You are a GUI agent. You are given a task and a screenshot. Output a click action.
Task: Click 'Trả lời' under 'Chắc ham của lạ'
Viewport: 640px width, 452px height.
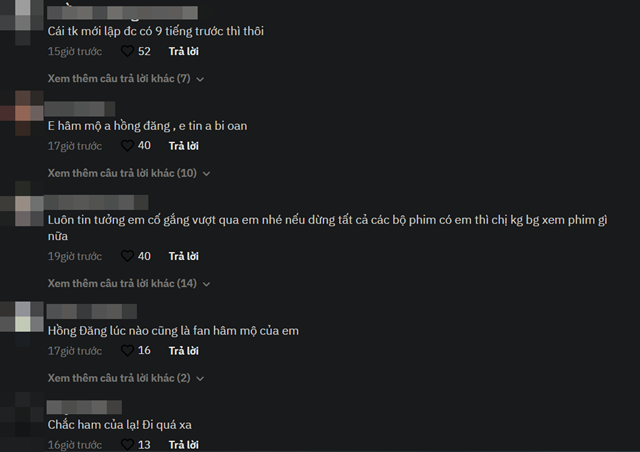[184, 445]
